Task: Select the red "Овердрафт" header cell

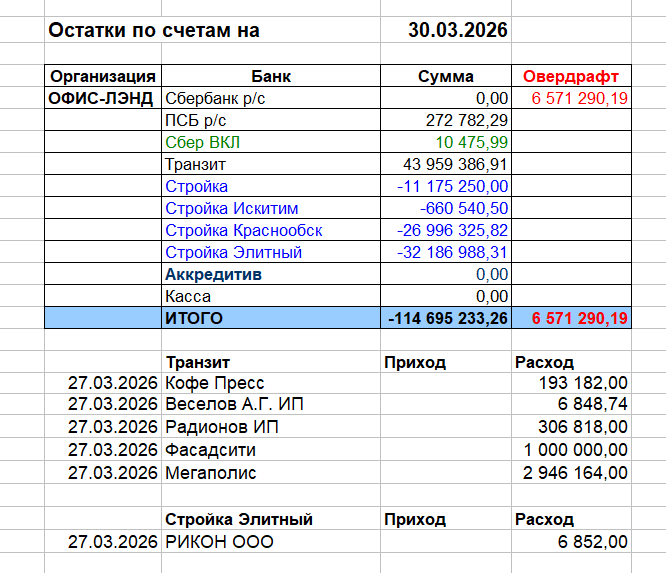Action: (x=571, y=76)
